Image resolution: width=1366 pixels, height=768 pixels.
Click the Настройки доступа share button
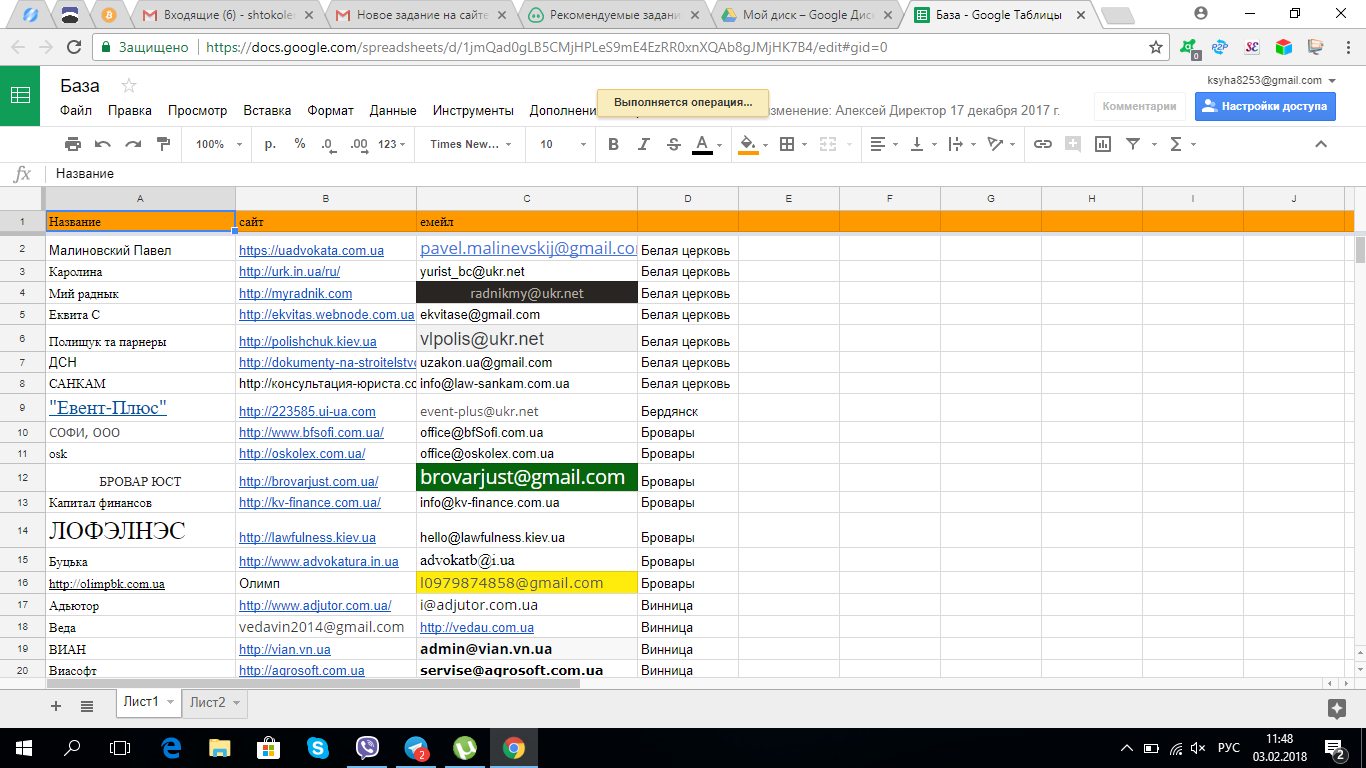(x=1265, y=106)
